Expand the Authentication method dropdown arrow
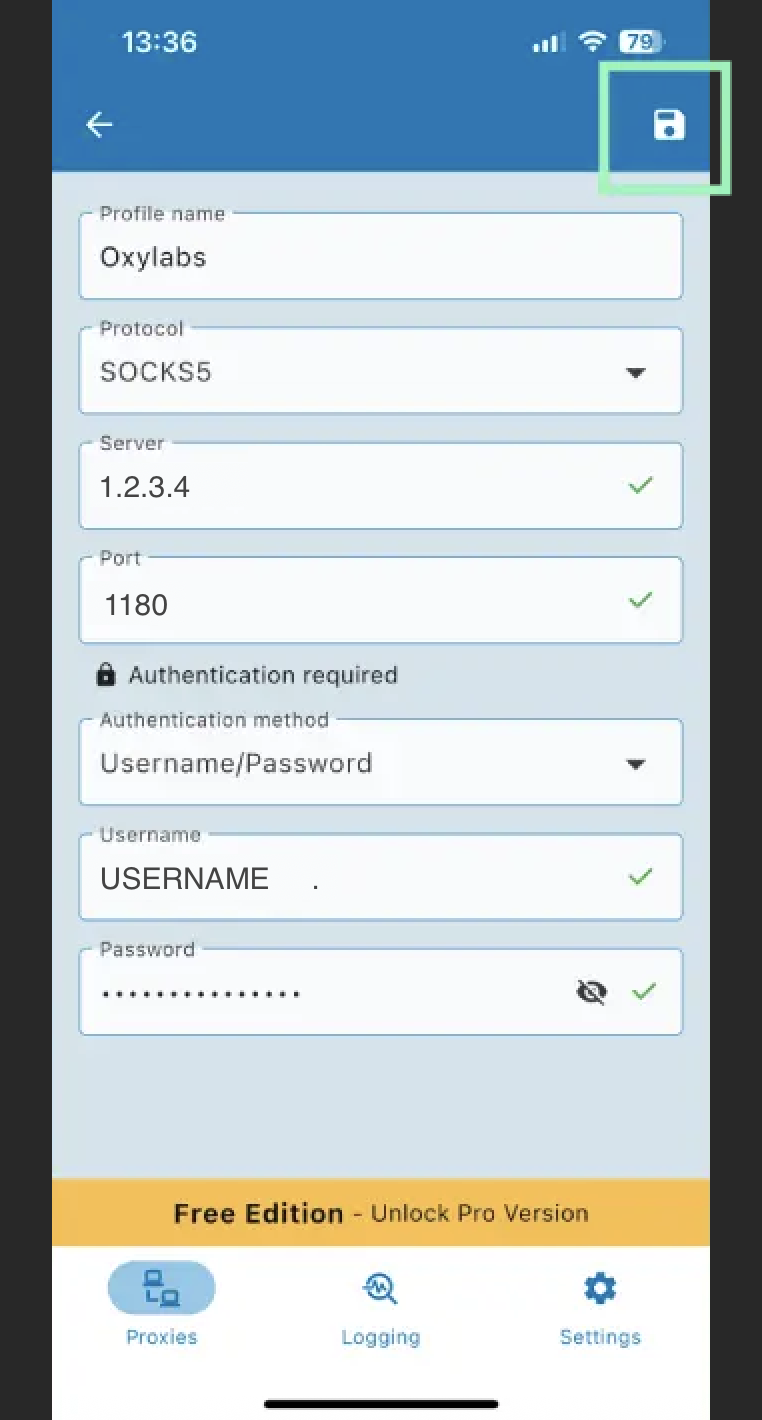The width and height of the screenshot is (762, 1420). click(635, 764)
